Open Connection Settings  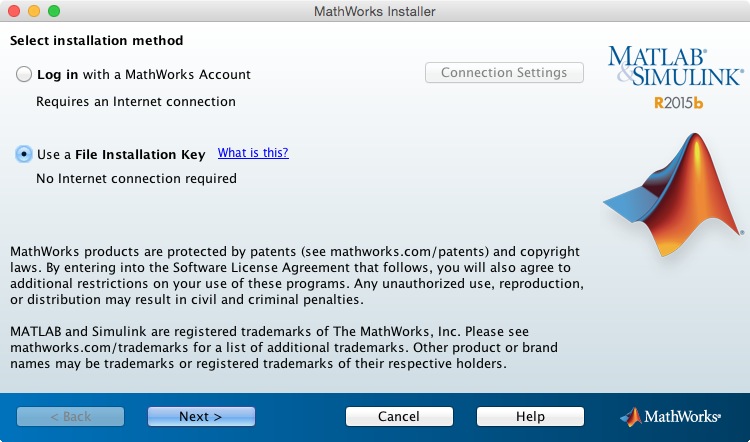[x=504, y=73]
